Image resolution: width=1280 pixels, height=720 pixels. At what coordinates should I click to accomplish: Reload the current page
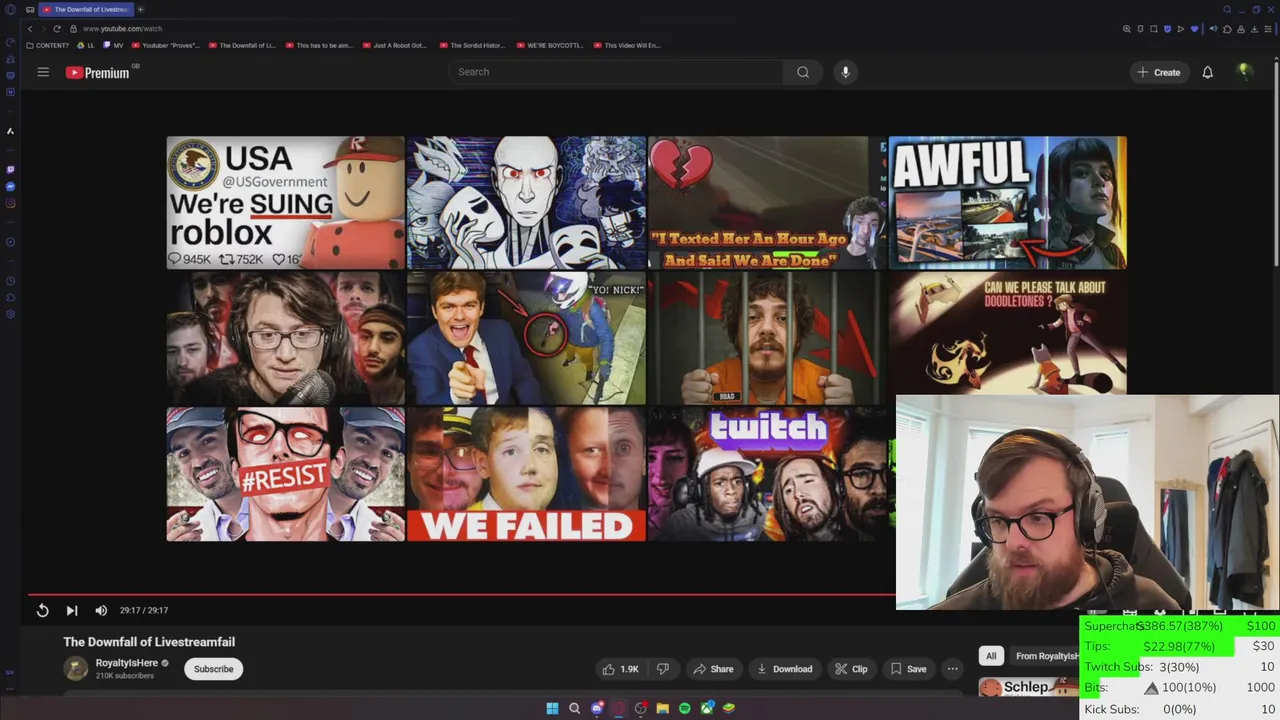(x=57, y=29)
